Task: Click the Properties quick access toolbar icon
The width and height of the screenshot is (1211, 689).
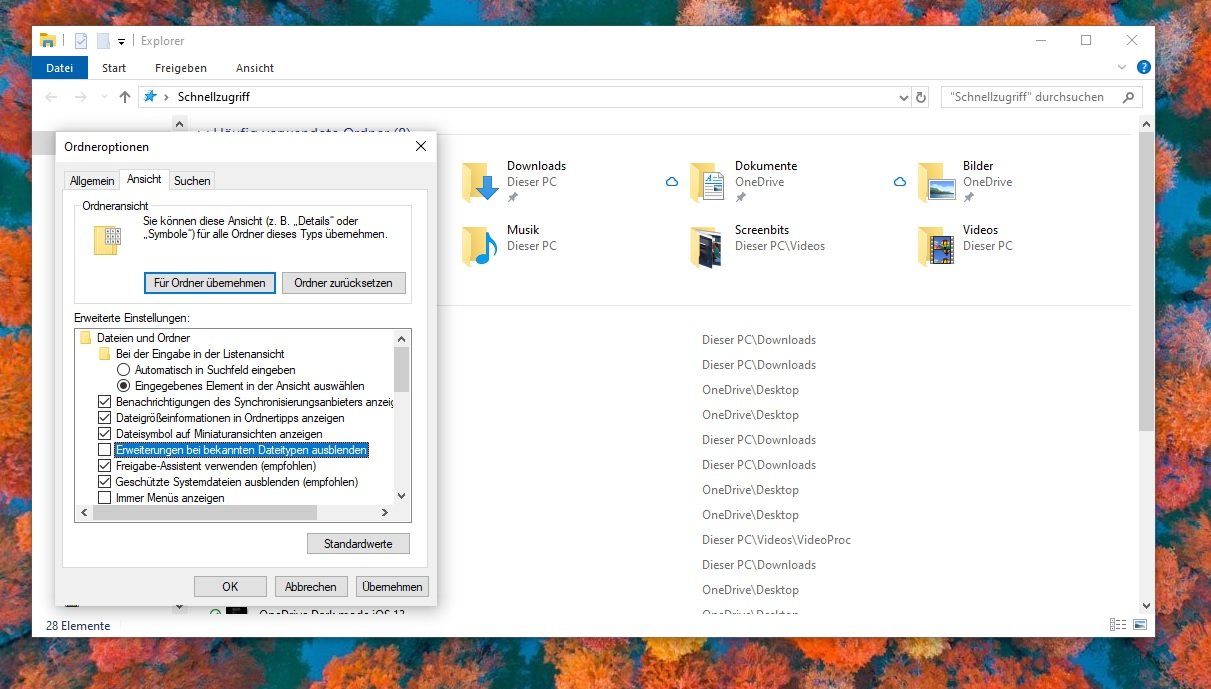Action: pyautogui.click(x=81, y=41)
